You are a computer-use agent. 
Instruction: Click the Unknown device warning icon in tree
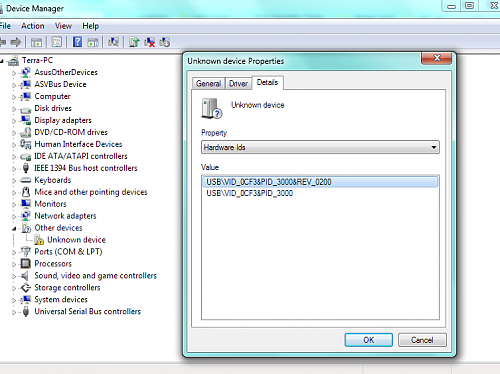[x=39, y=240]
